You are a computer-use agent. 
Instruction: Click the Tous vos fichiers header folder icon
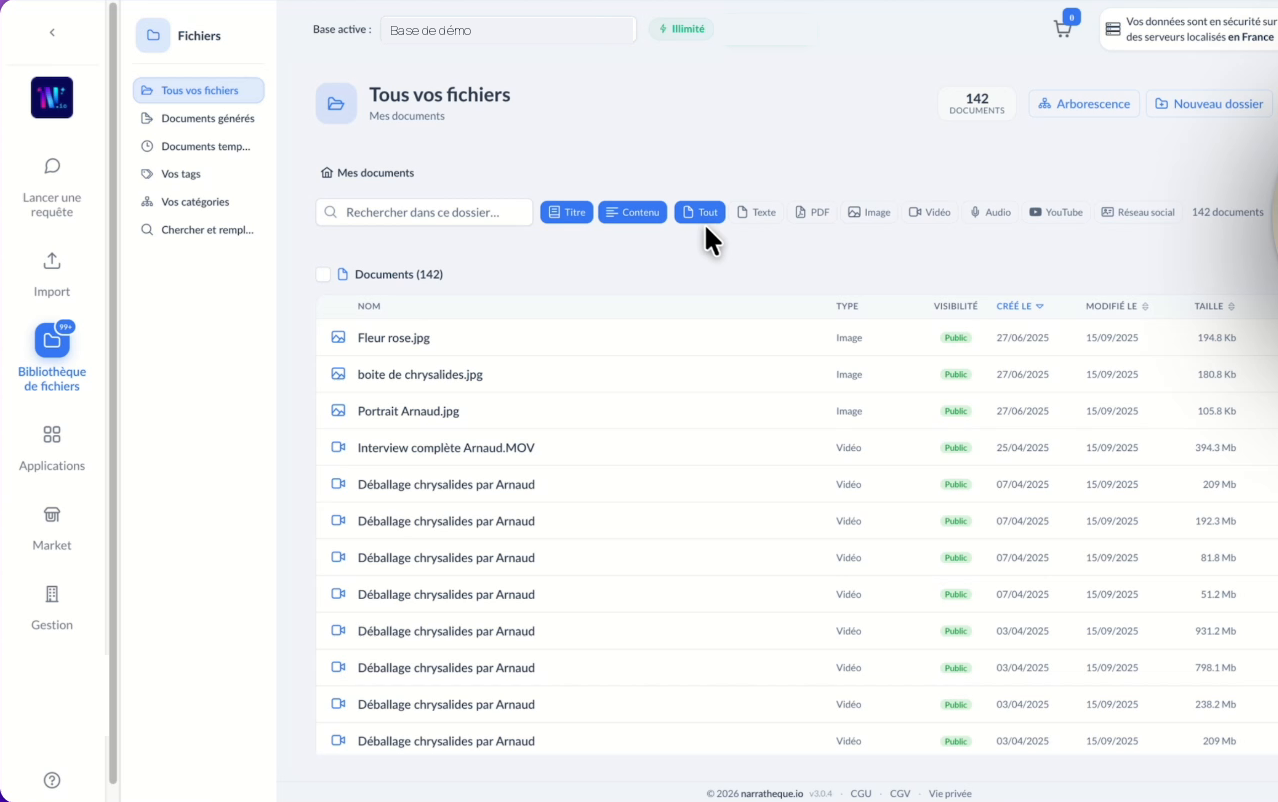click(336, 104)
